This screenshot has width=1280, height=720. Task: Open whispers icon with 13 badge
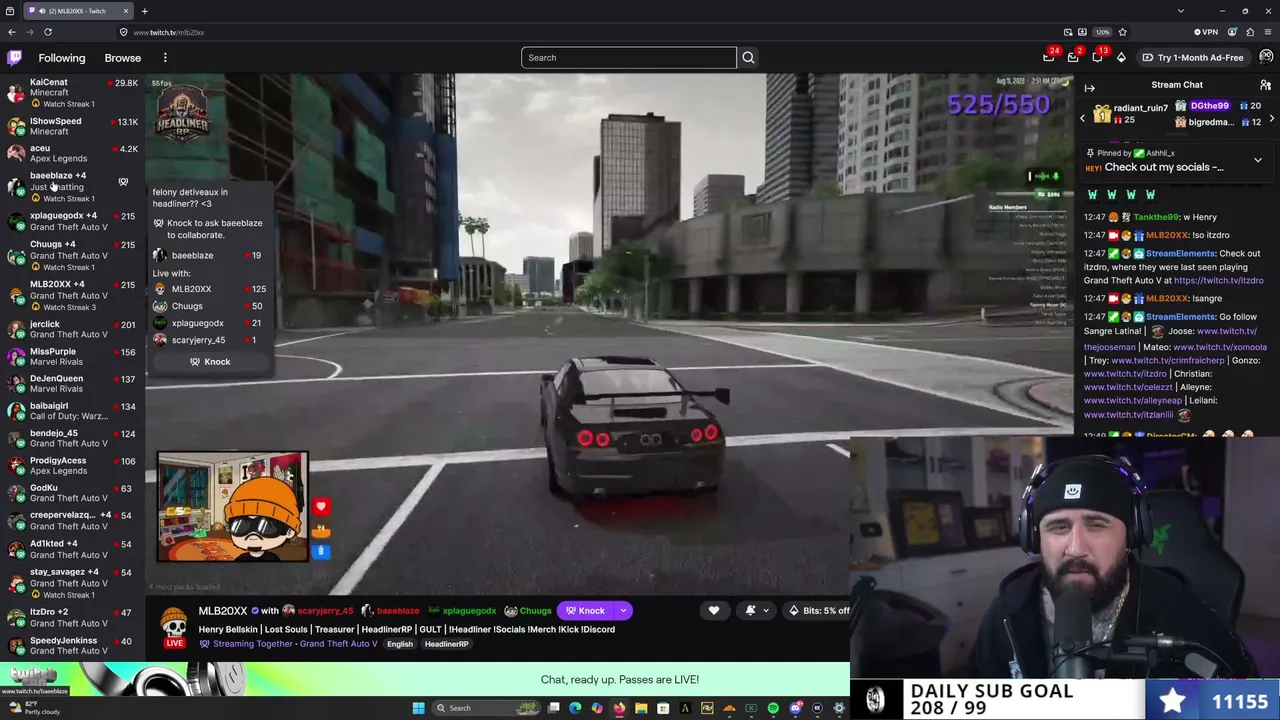pos(1097,57)
